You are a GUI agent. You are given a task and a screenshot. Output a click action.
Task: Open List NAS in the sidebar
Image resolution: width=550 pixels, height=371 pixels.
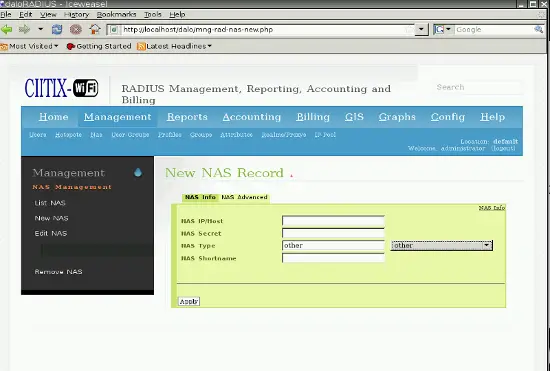point(50,203)
